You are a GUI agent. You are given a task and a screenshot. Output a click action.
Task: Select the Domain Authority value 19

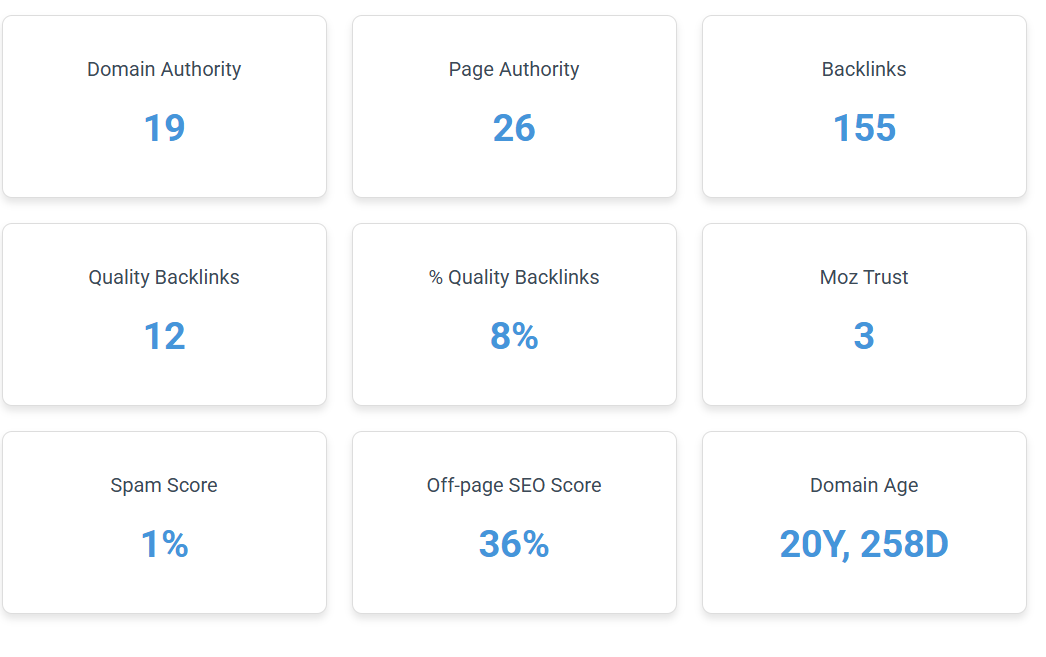164,128
